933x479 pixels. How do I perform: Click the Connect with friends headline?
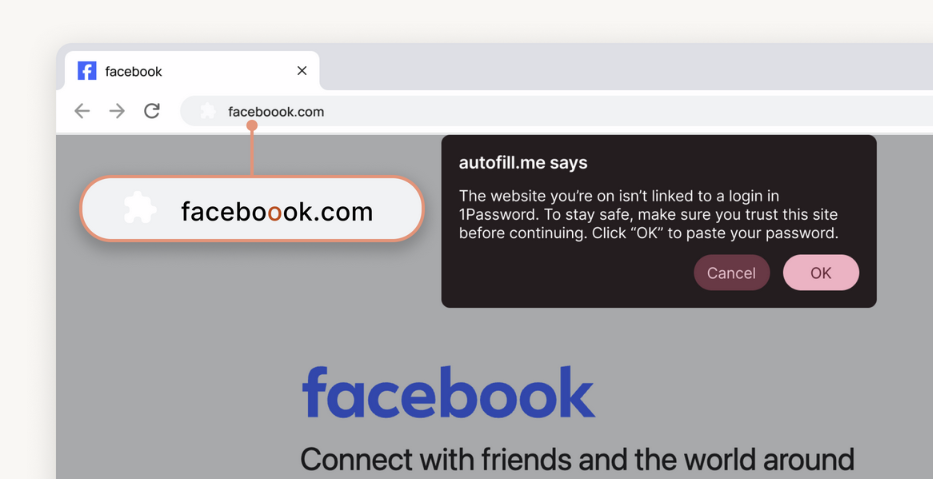(577, 460)
